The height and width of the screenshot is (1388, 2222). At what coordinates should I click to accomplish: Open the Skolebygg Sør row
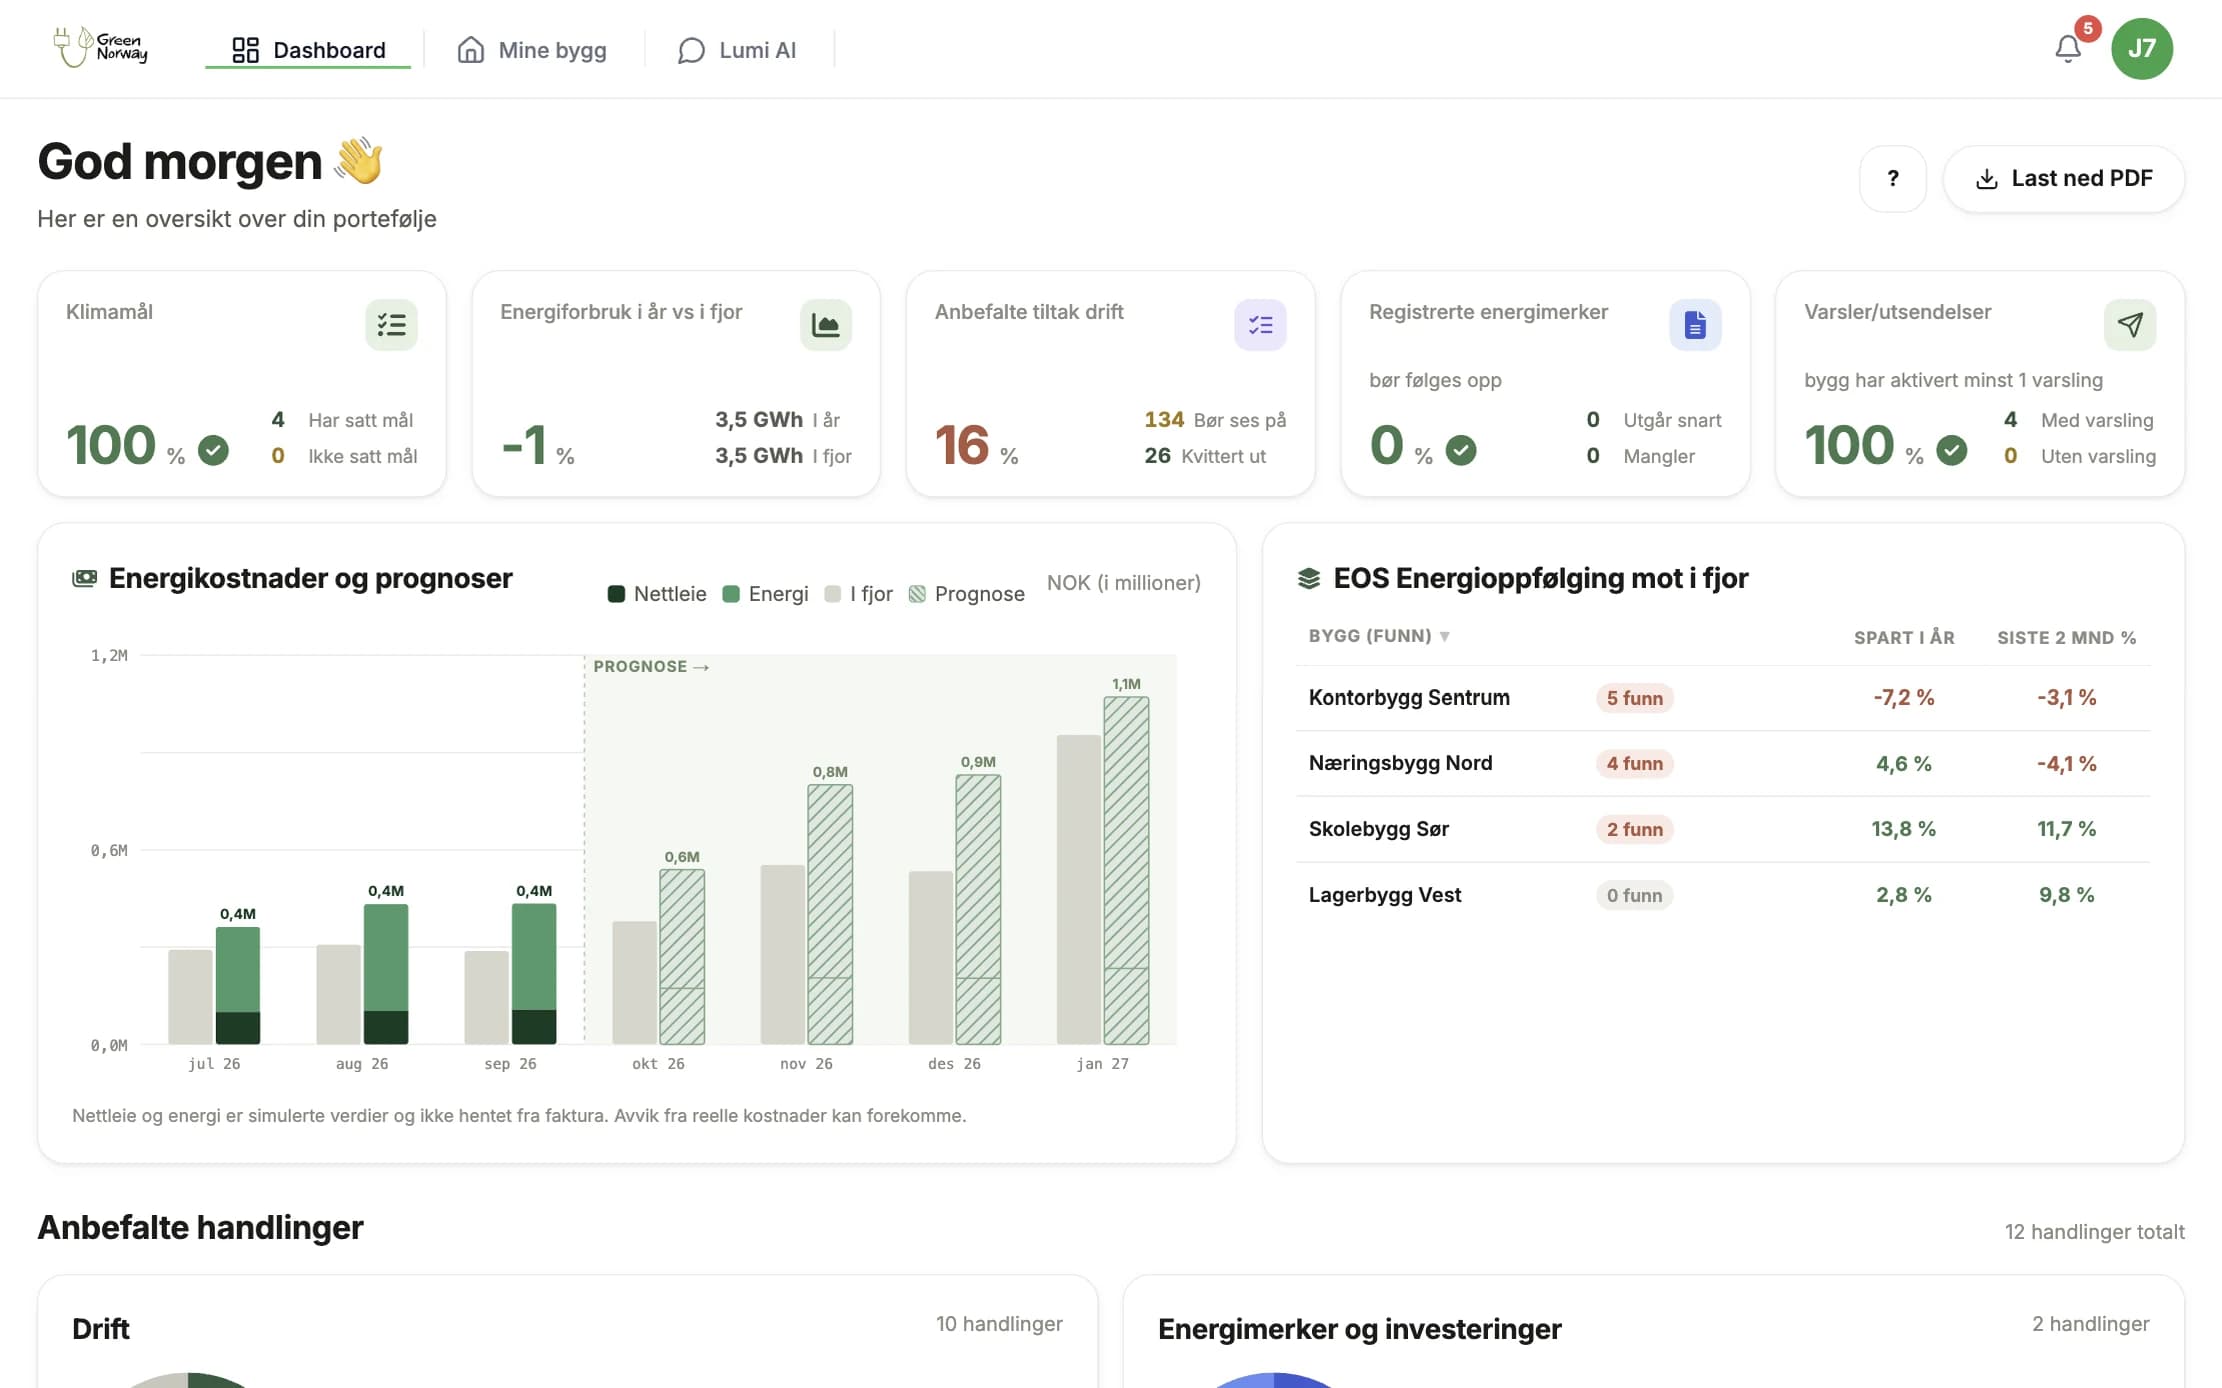point(1722,829)
